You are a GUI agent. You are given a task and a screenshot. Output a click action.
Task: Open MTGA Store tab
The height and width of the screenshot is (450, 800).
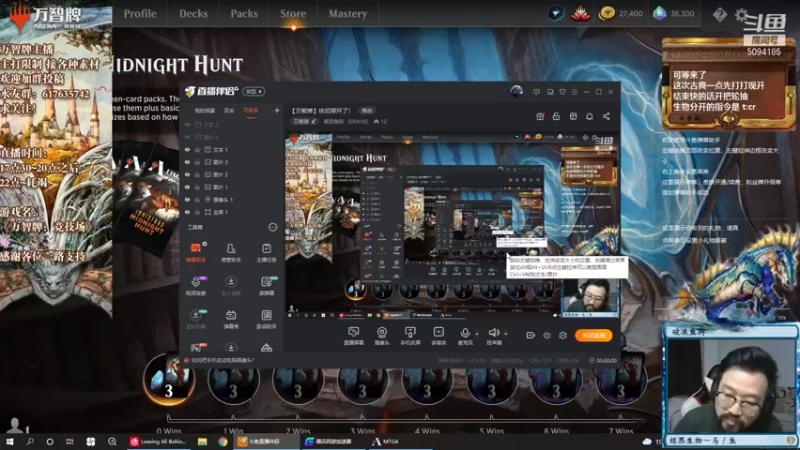pos(293,14)
